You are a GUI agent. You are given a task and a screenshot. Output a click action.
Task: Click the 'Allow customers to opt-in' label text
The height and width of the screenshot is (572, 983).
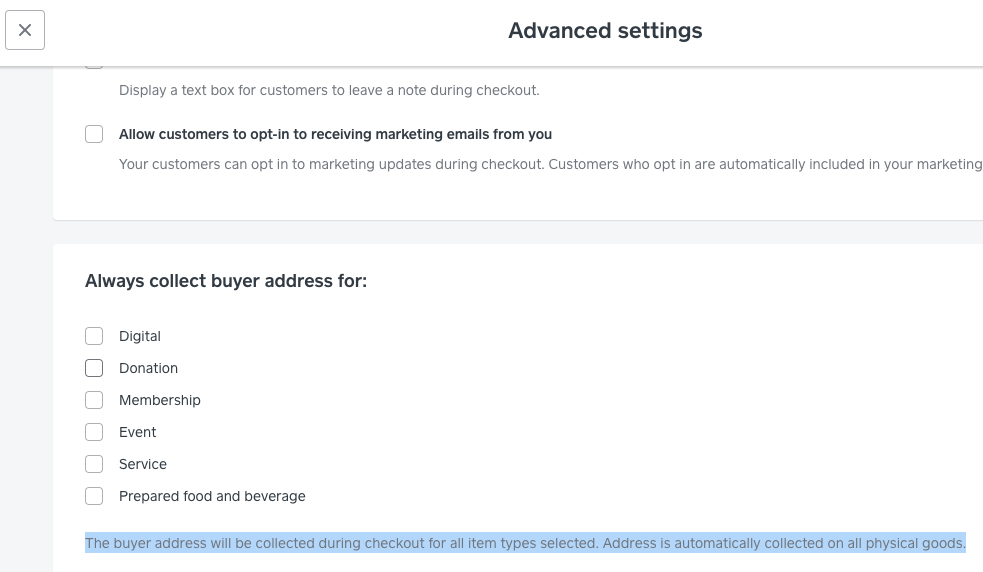point(335,134)
